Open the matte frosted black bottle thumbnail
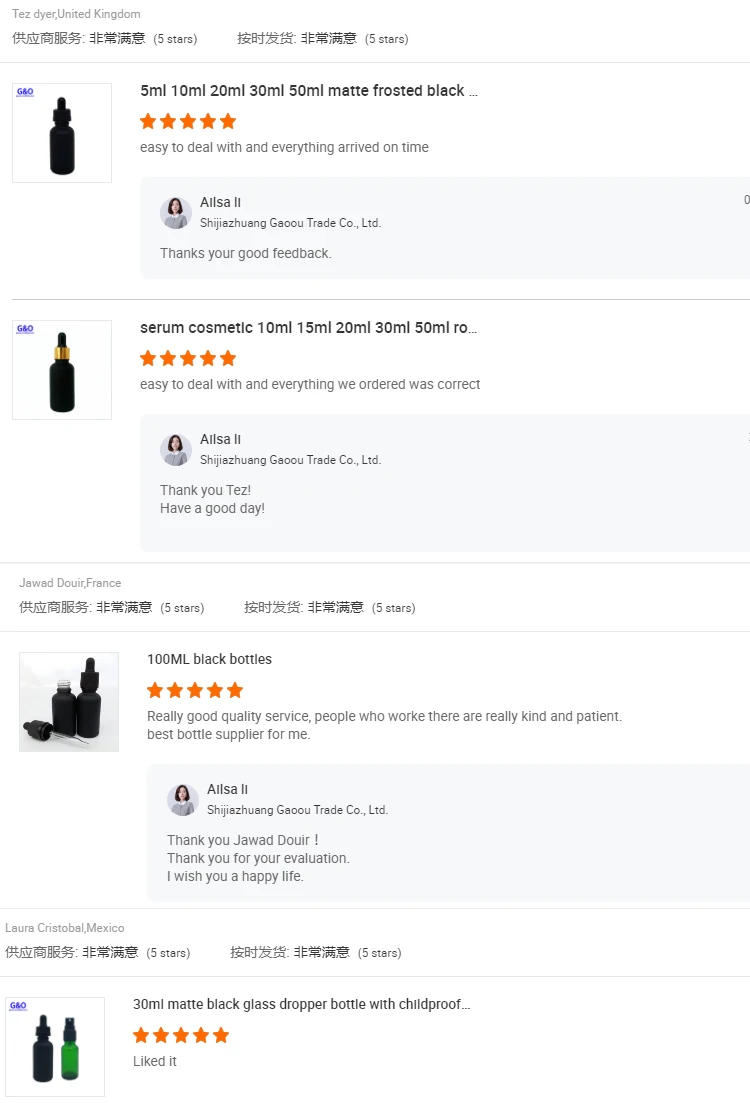The image size is (750, 1103). [62, 133]
